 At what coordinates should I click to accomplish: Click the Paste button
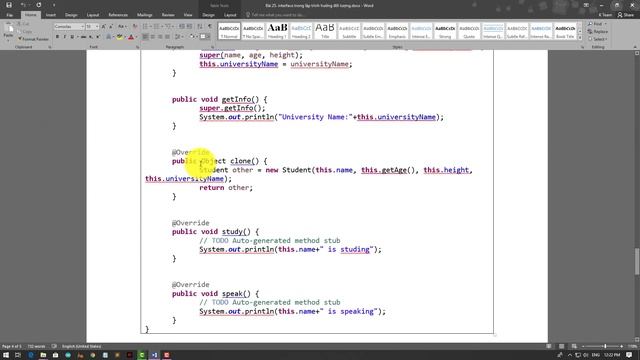[x=8, y=31]
